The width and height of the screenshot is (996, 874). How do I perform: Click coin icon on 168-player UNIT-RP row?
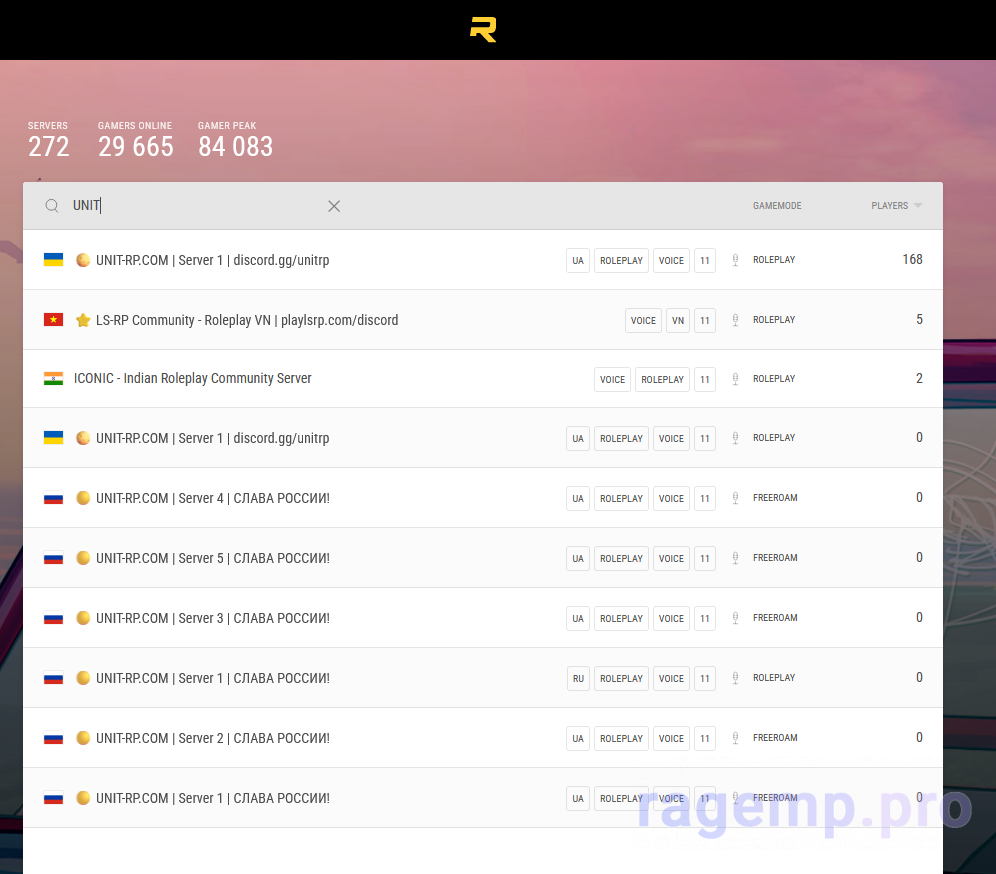(x=83, y=260)
